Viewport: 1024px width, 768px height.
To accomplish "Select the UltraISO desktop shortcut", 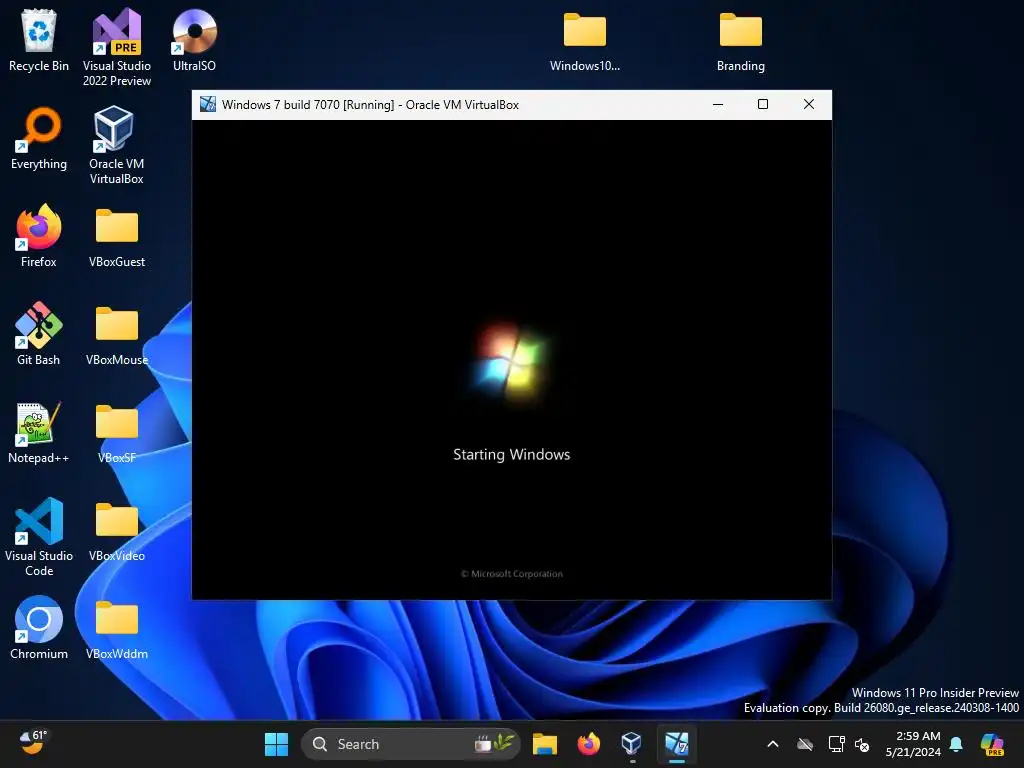I will pos(194,40).
